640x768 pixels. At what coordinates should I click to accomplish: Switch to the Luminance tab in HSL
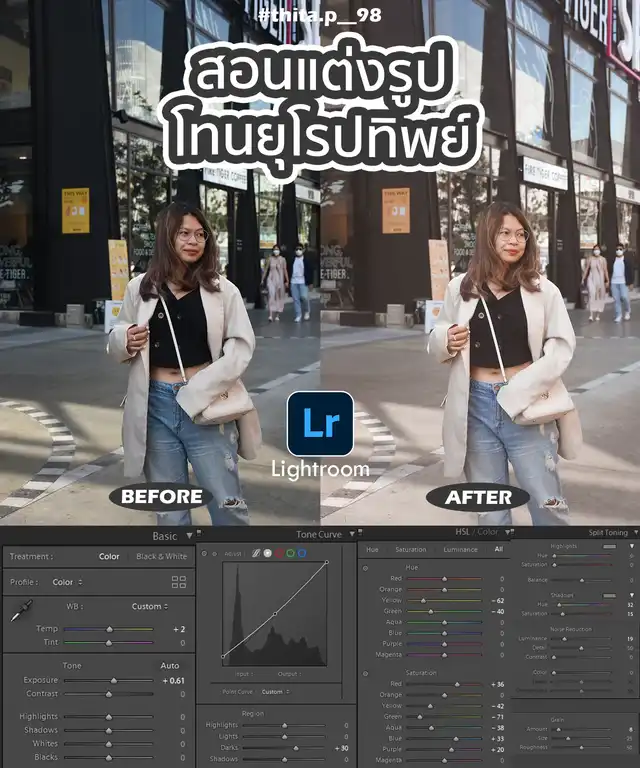point(460,549)
